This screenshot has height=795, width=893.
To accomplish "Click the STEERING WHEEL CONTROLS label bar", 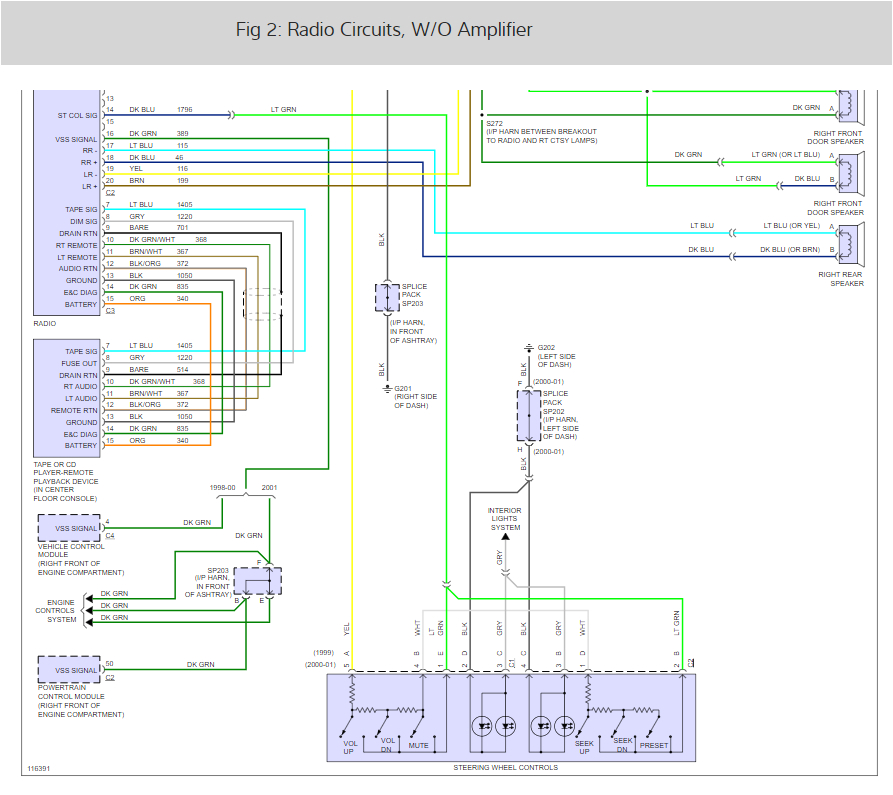I will [x=505, y=768].
